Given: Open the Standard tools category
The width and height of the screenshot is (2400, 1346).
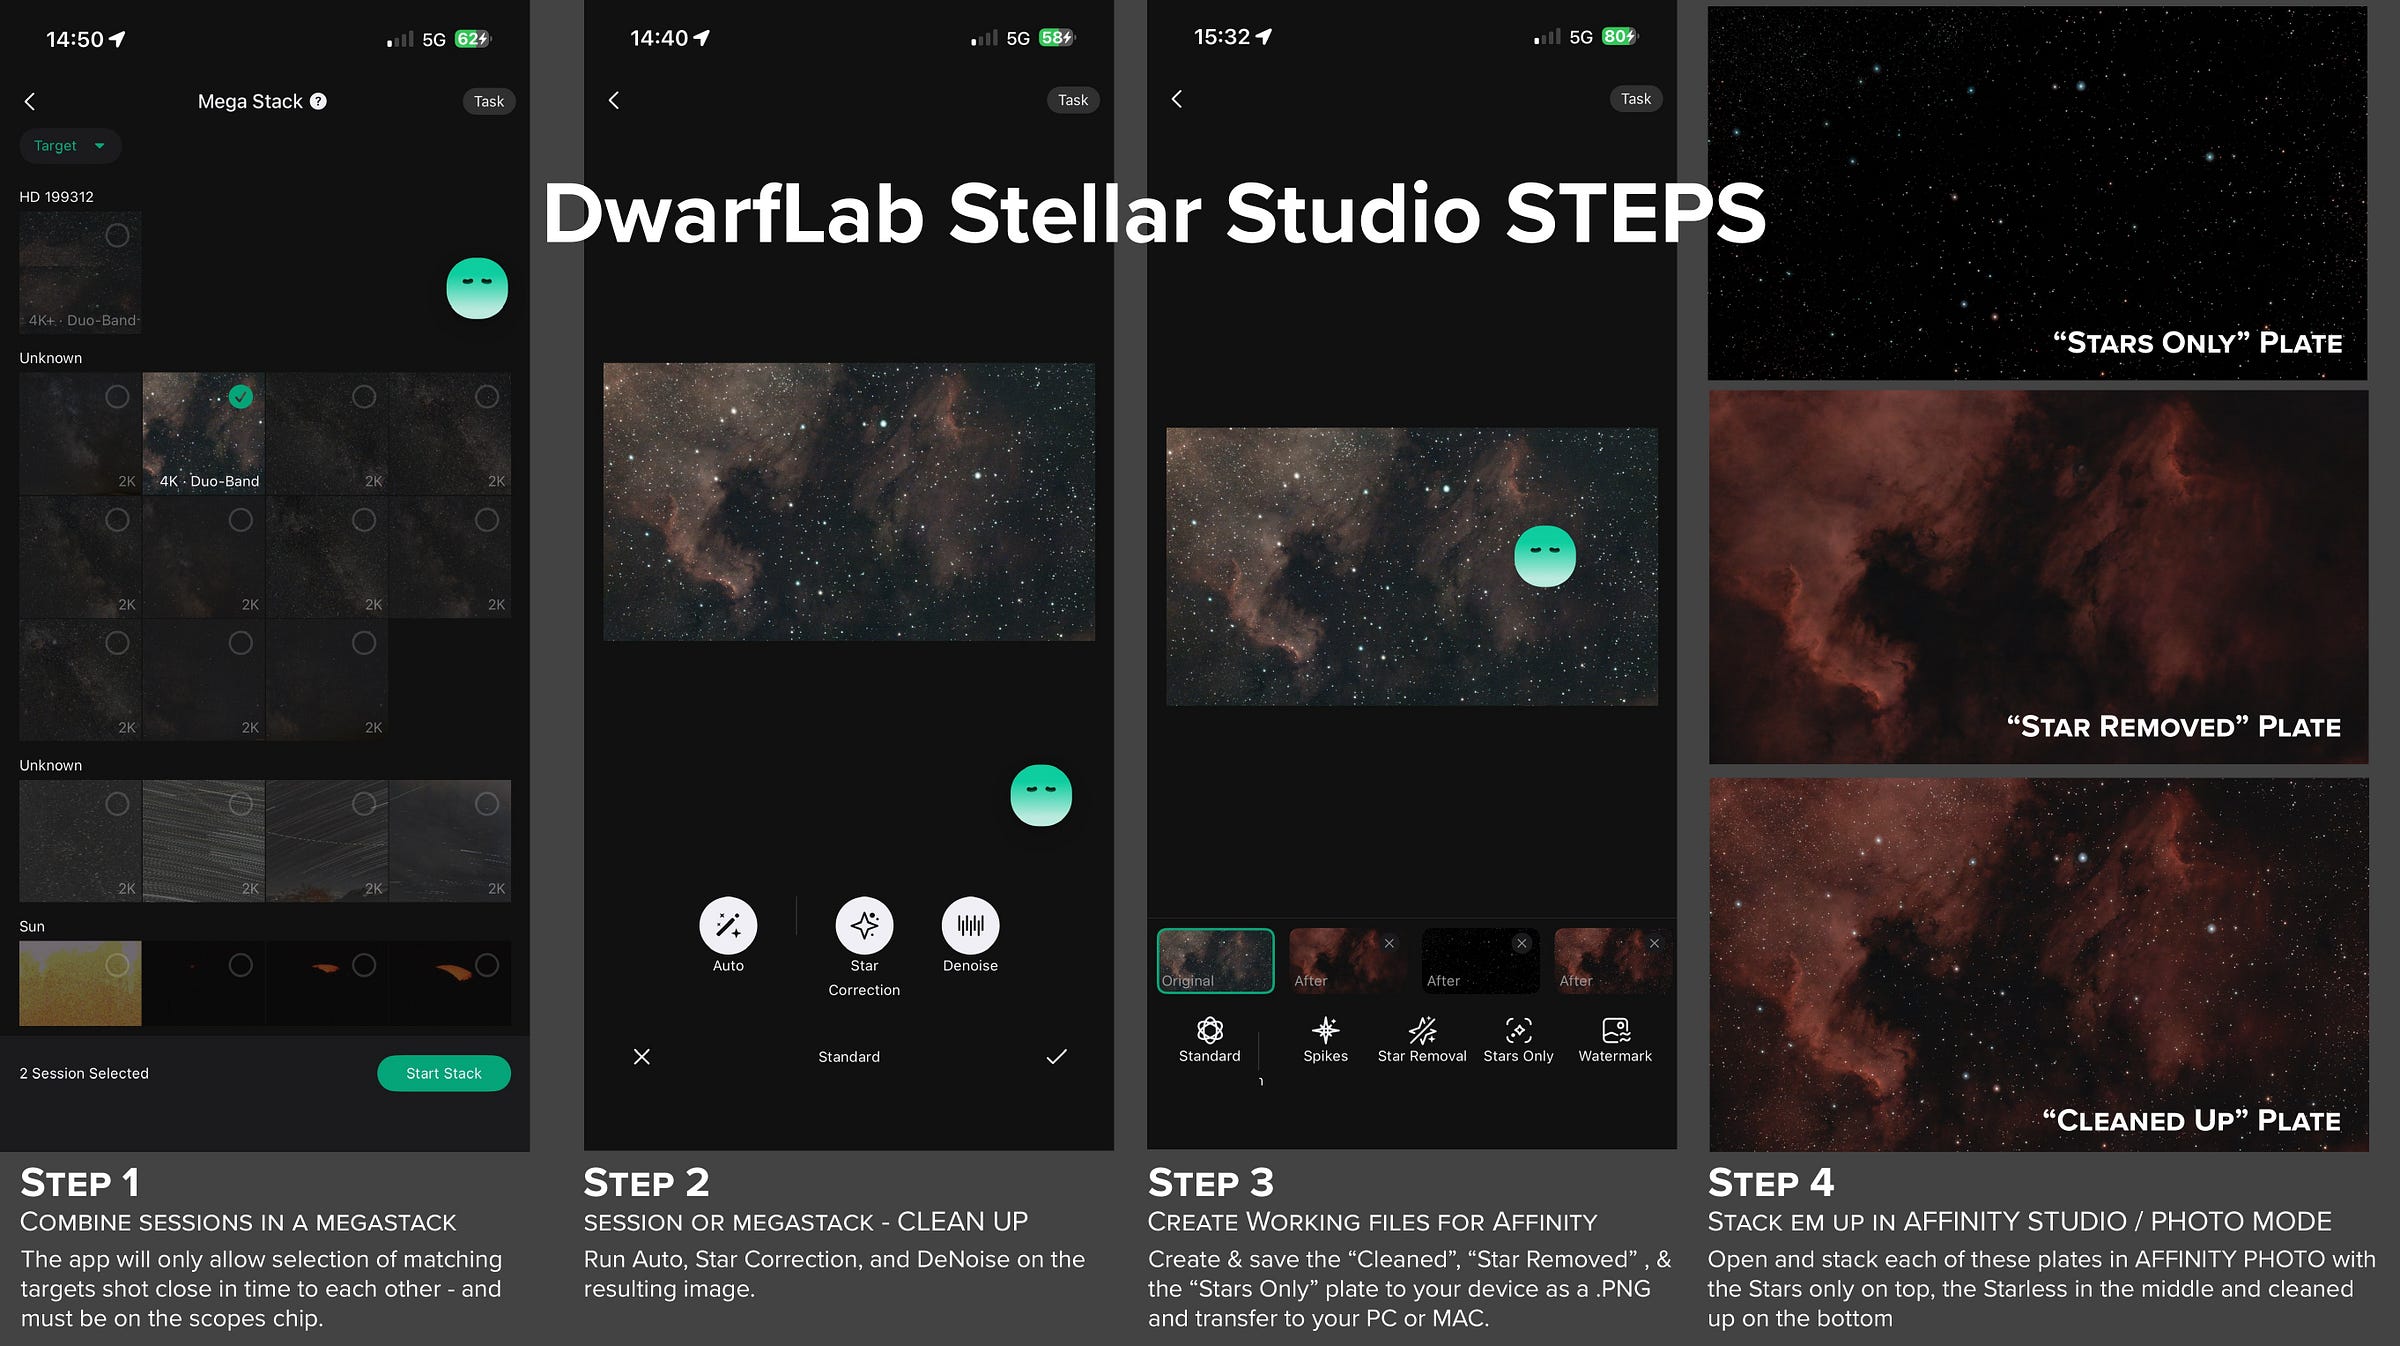Looking at the screenshot, I should (1210, 1040).
